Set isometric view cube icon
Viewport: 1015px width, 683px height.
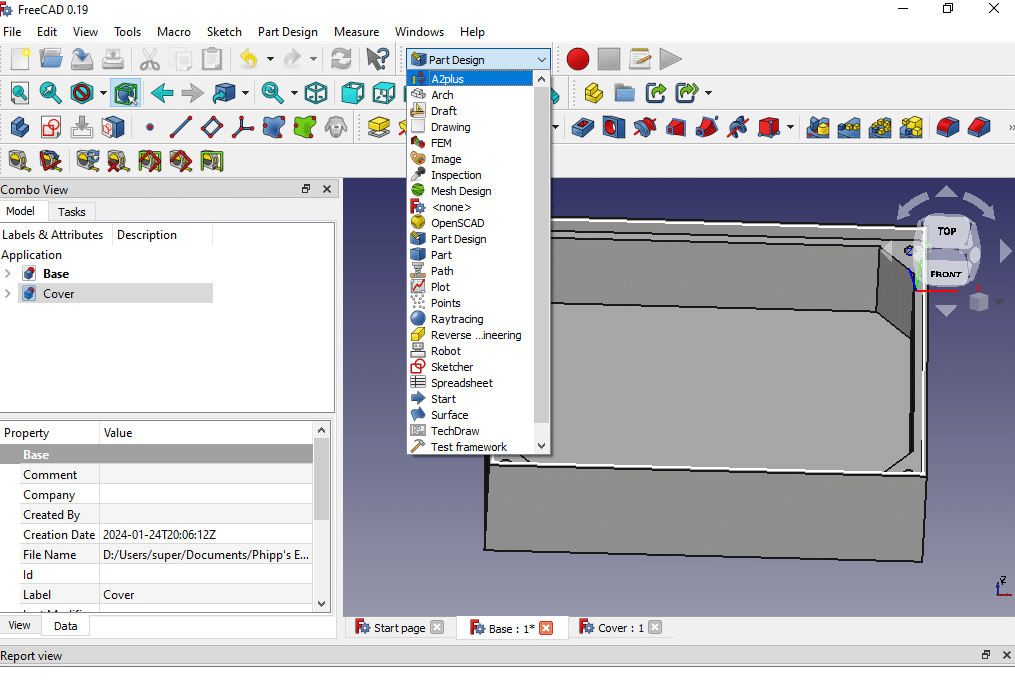[316, 93]
